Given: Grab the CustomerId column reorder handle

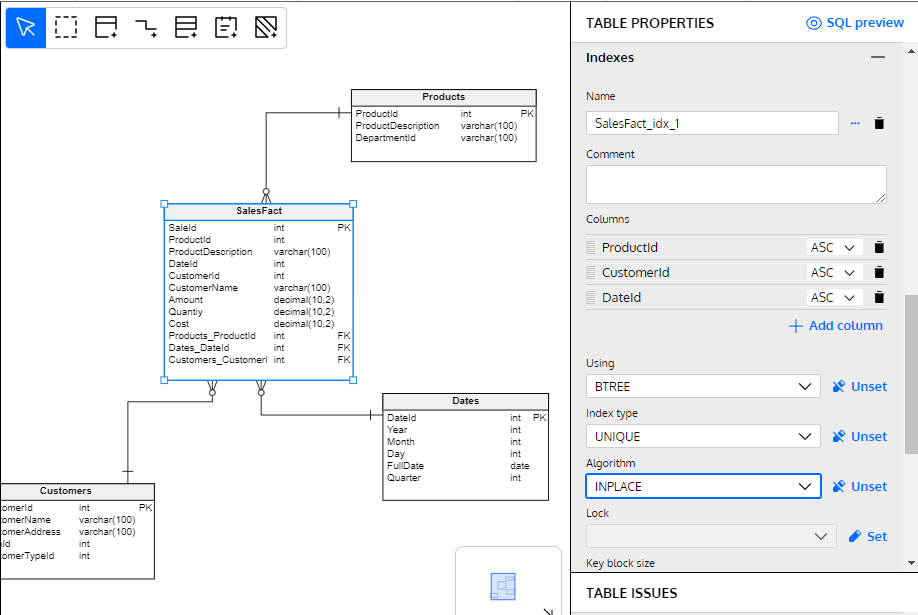Looking at the screenshot, I should (591, 272).
